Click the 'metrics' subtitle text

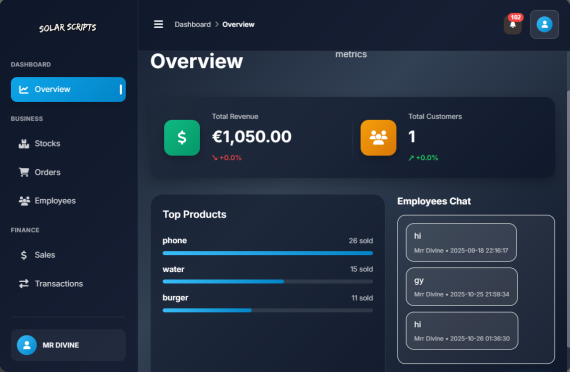[x=351, y=54]
